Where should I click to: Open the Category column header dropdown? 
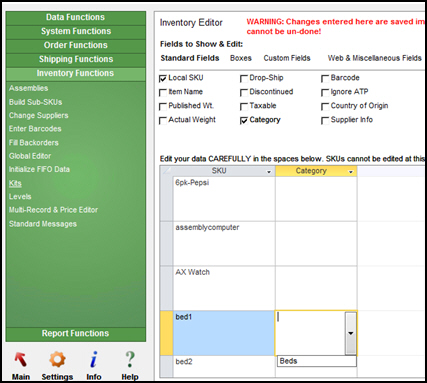click(351, 172)
